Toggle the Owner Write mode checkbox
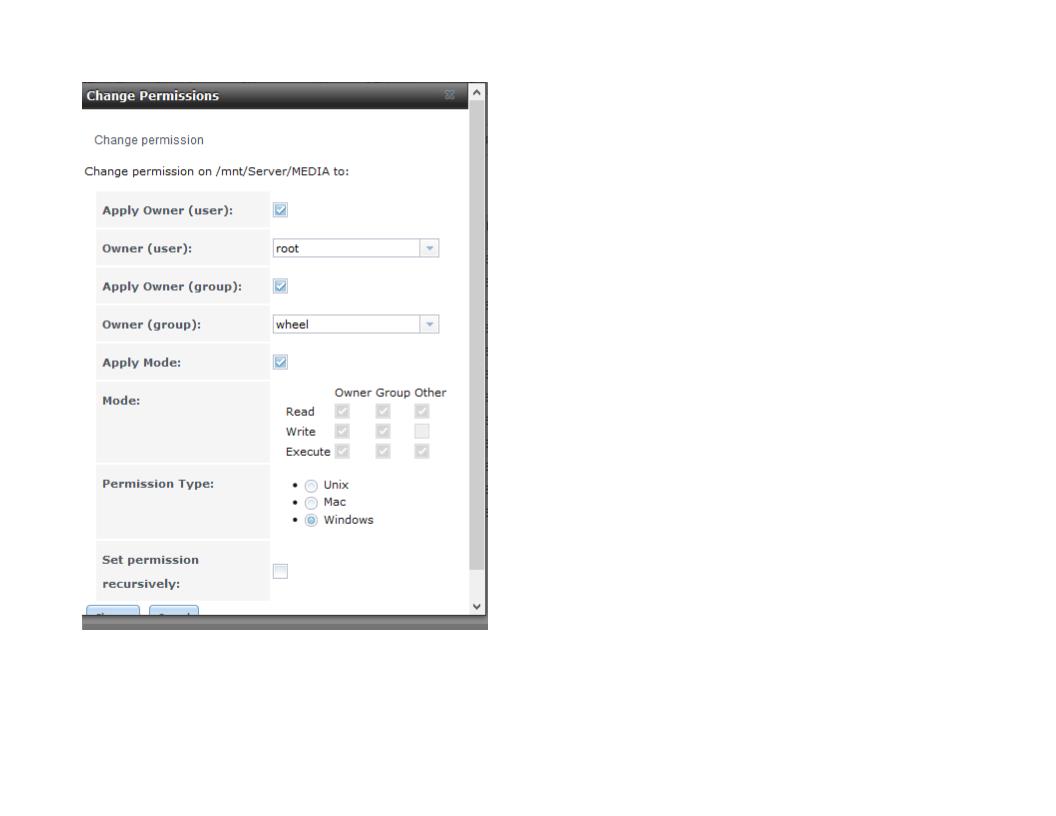 [342, 431]
